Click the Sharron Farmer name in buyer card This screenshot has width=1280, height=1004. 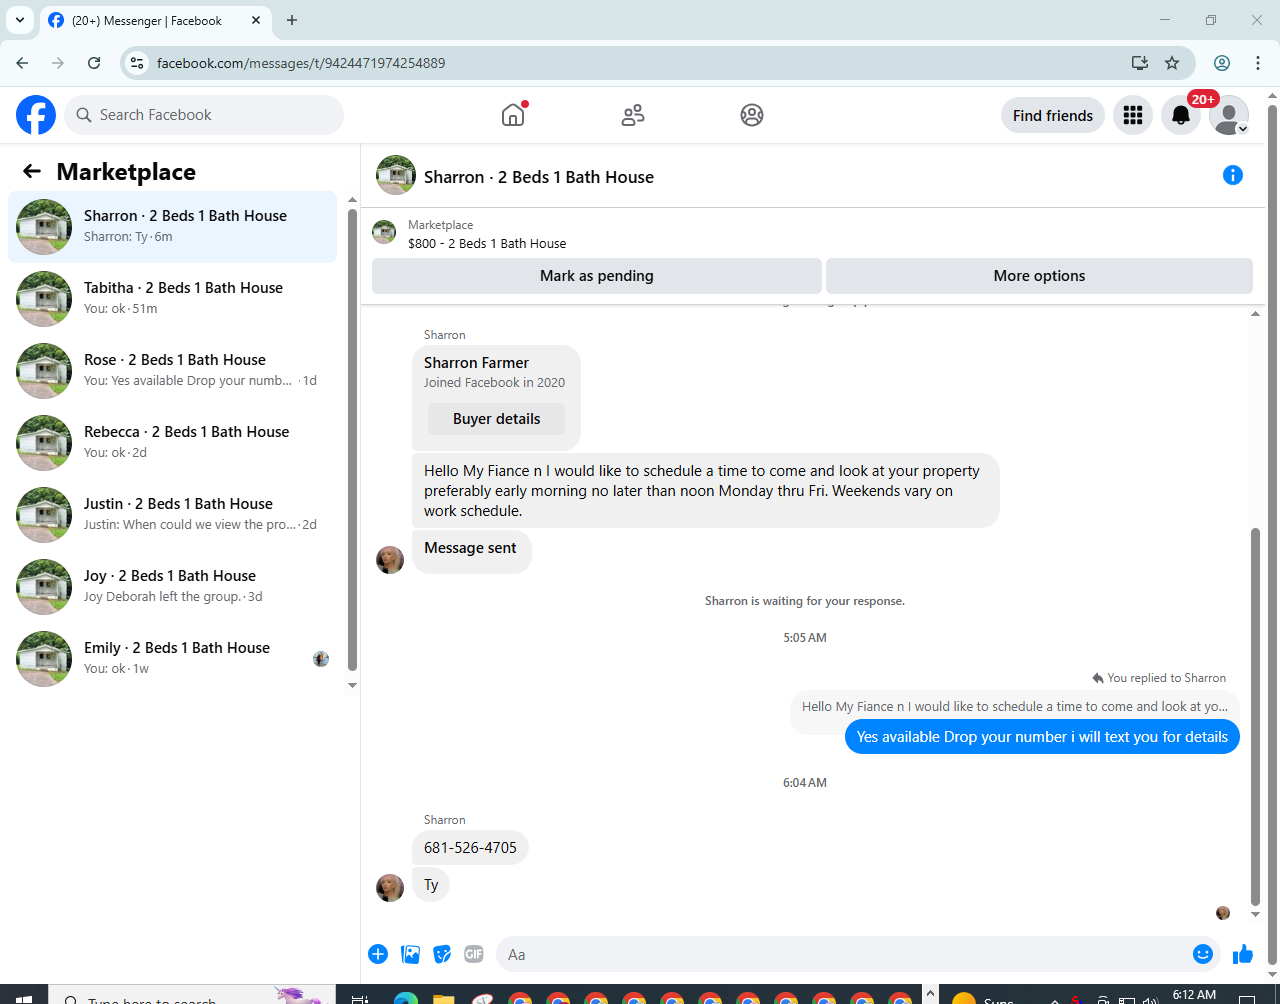tap(476, 363)
